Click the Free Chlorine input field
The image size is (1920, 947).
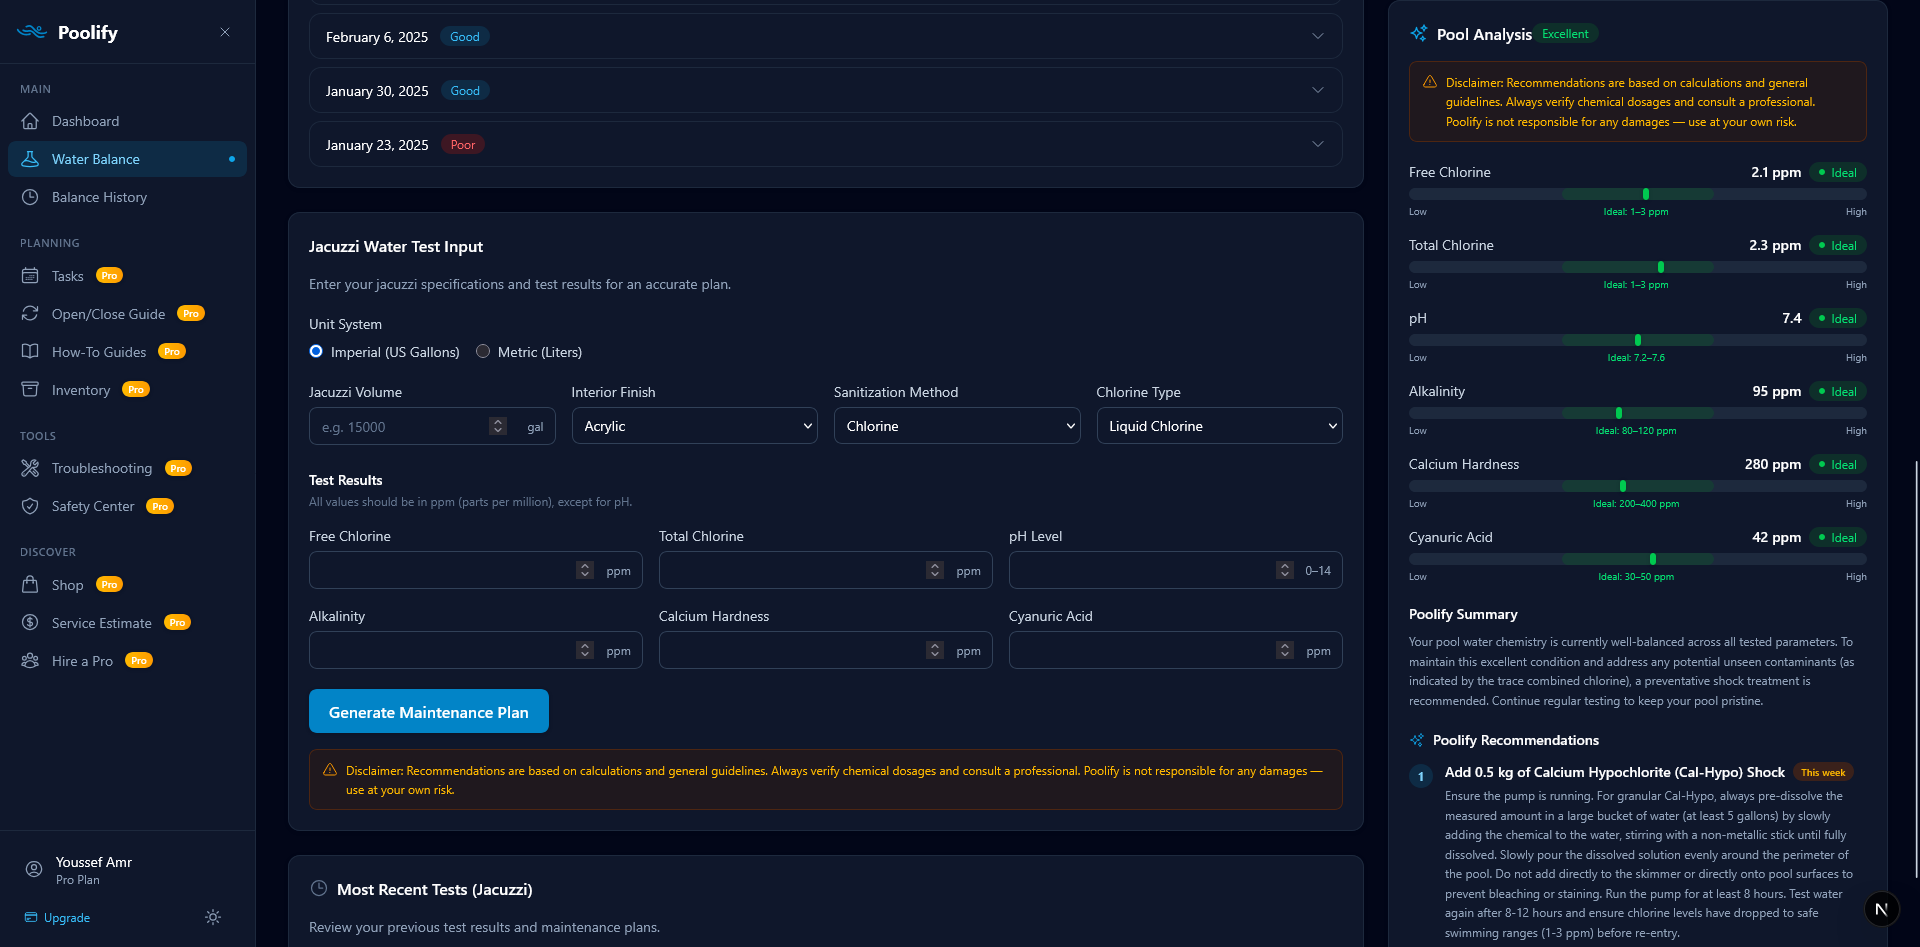pyautogui.click(x=476, y=570)
